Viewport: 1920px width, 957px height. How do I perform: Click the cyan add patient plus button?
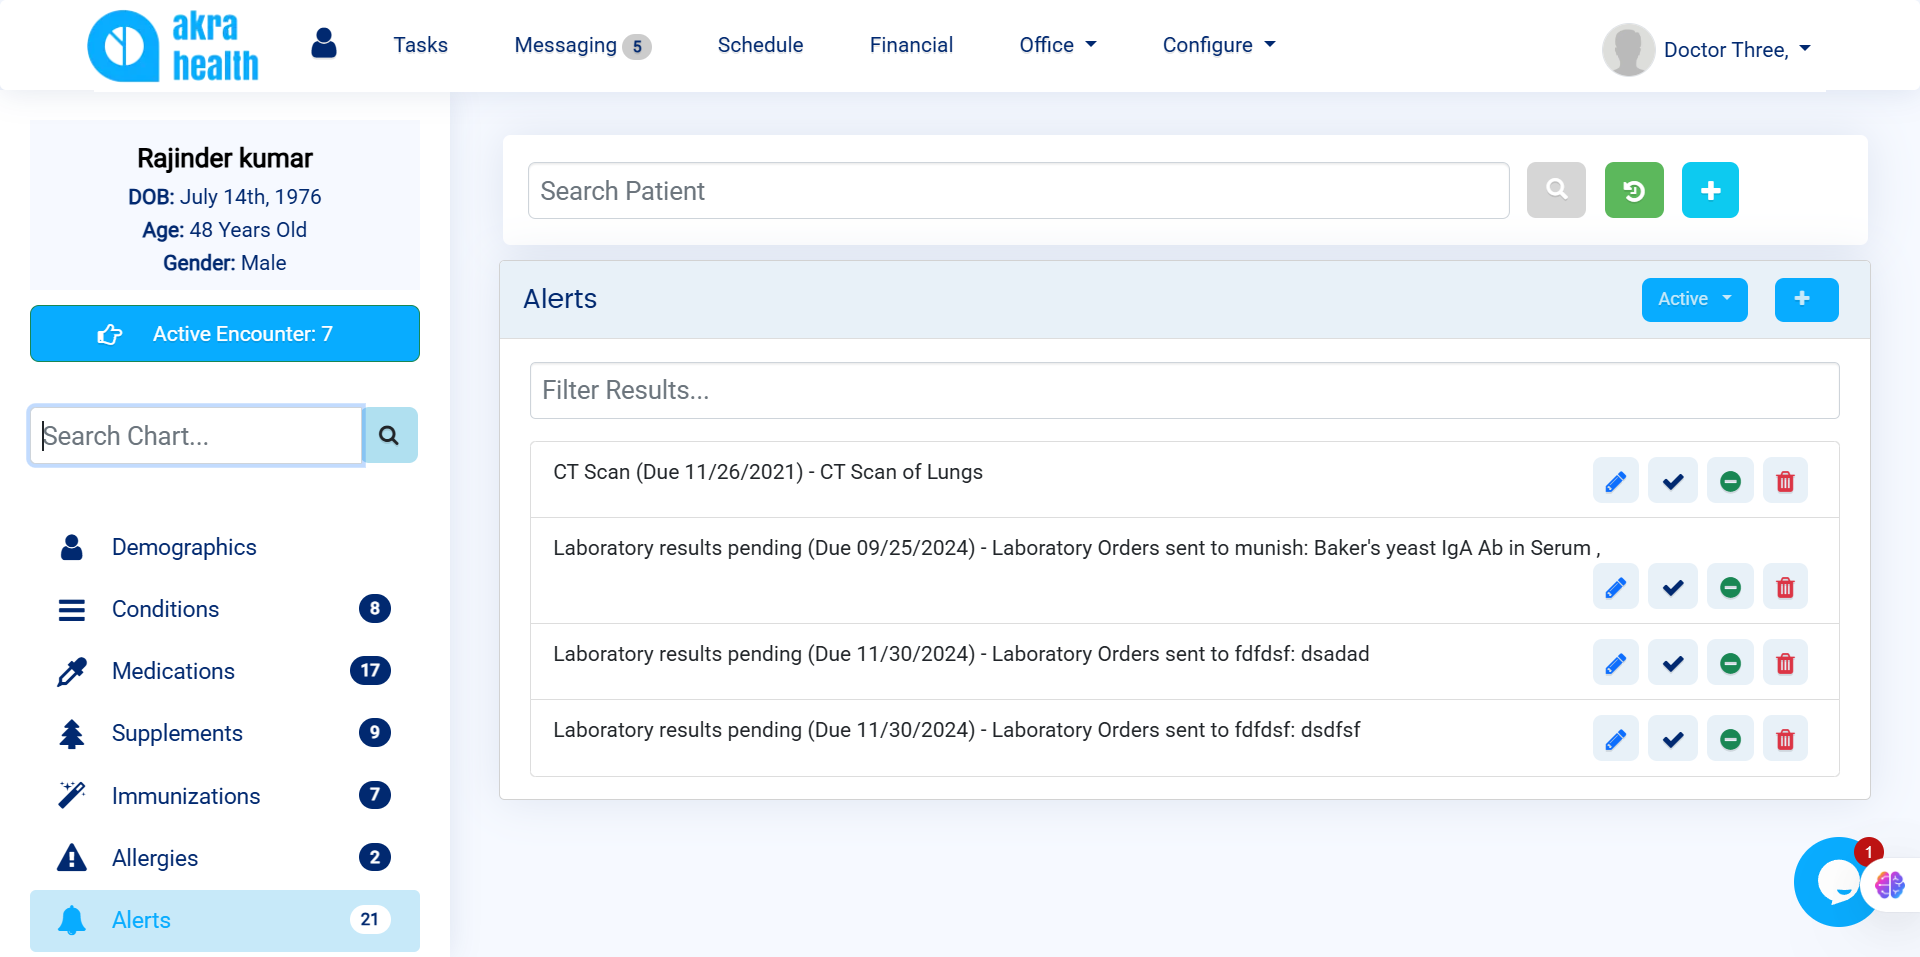click(1710, 190)
